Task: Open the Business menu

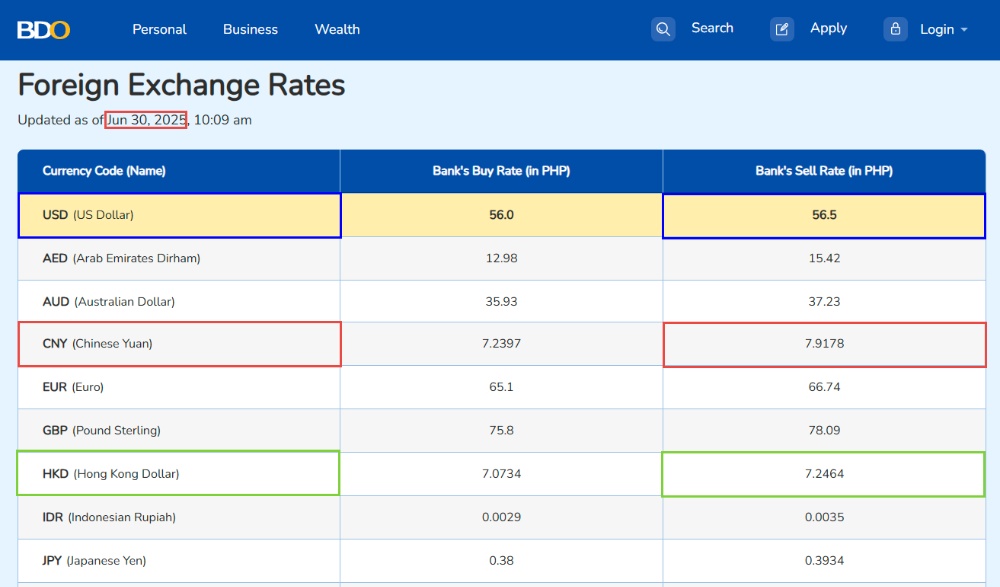Action: (x=251, y=29)
